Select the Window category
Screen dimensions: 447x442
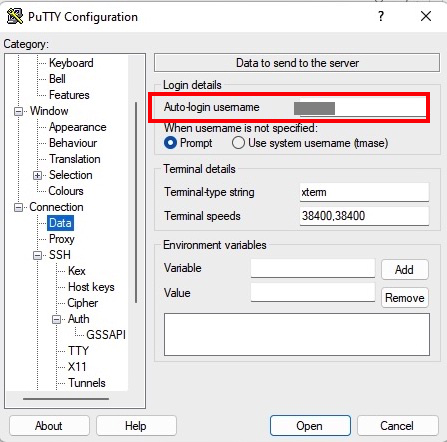(49, 111)
